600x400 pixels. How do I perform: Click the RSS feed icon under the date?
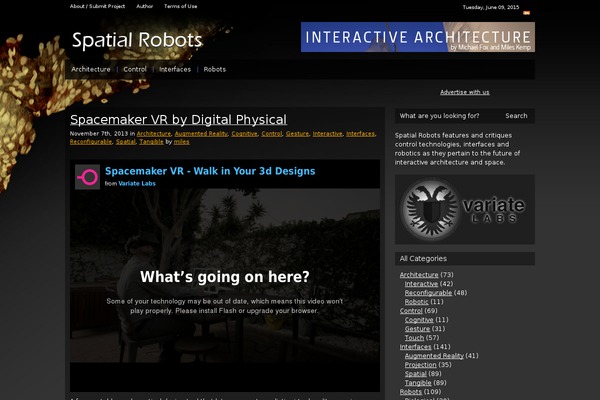tap(527, 13)
